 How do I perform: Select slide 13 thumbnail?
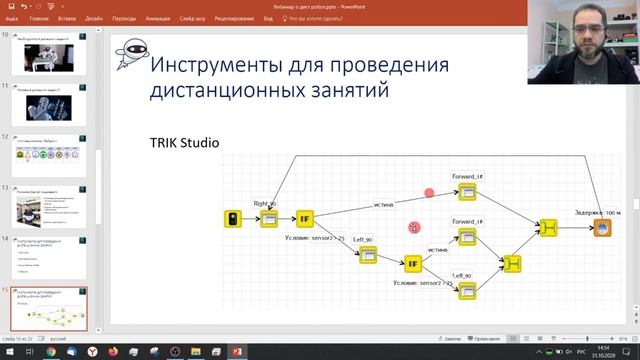click(x=49, y=207)
